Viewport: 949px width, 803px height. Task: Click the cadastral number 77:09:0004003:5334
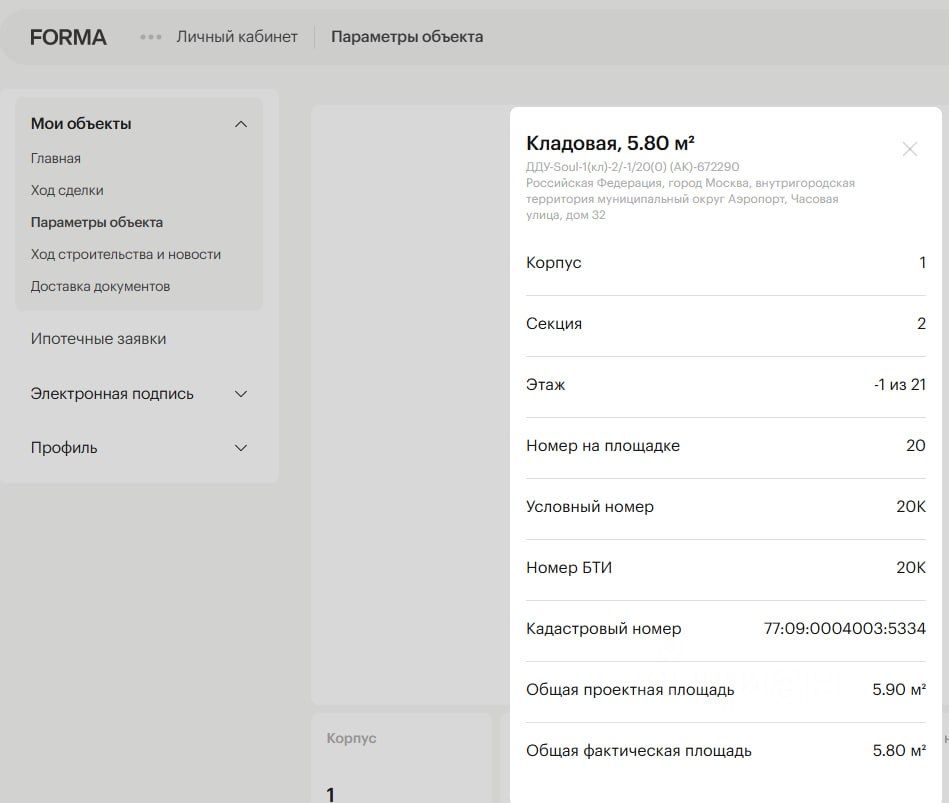(x=844, y=629)
